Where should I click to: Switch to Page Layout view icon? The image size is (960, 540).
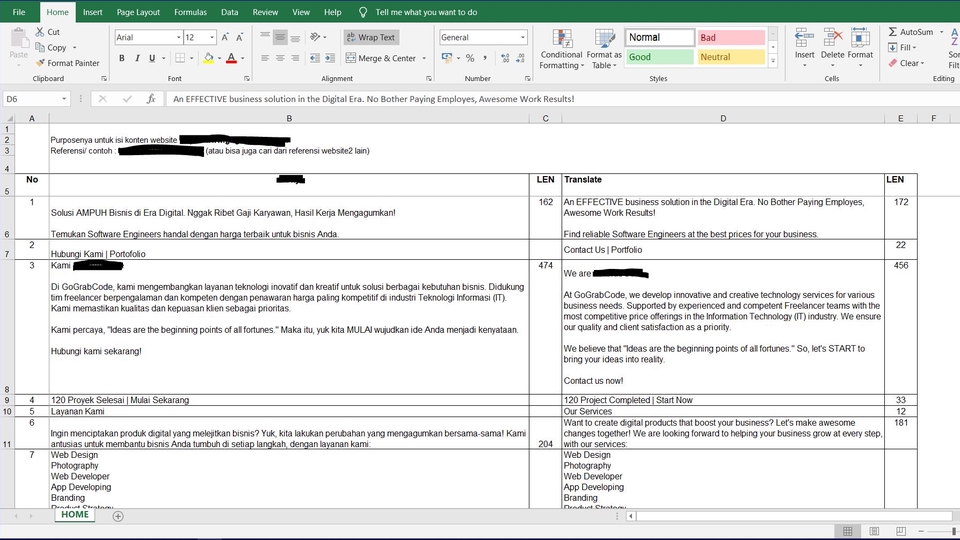874,531
